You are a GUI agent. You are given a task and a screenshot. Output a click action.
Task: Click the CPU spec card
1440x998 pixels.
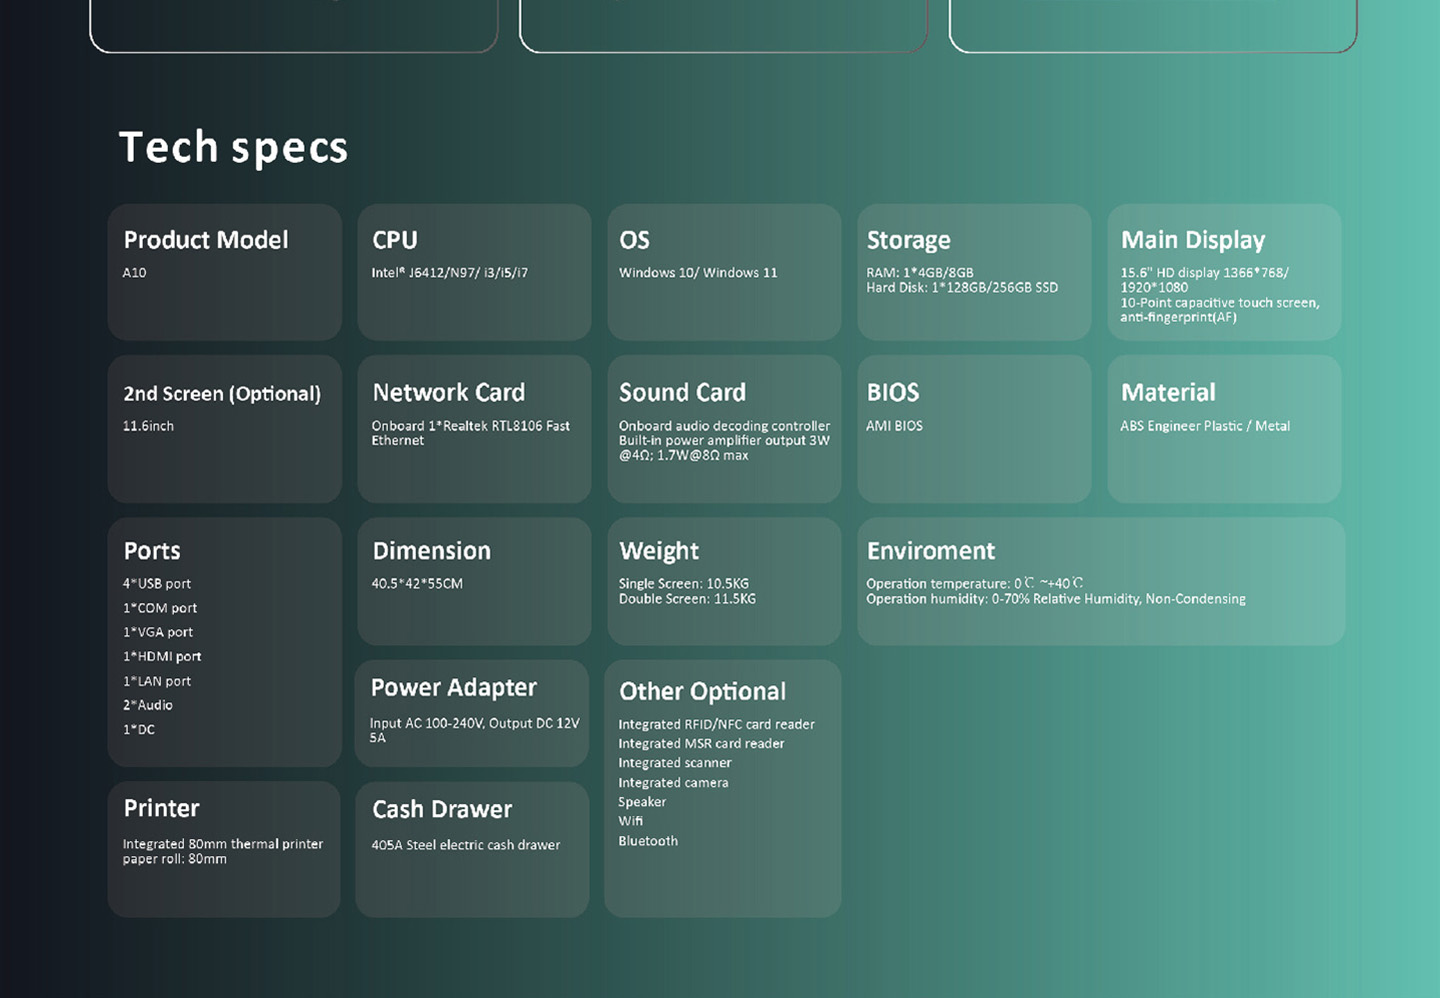[474, 272]
